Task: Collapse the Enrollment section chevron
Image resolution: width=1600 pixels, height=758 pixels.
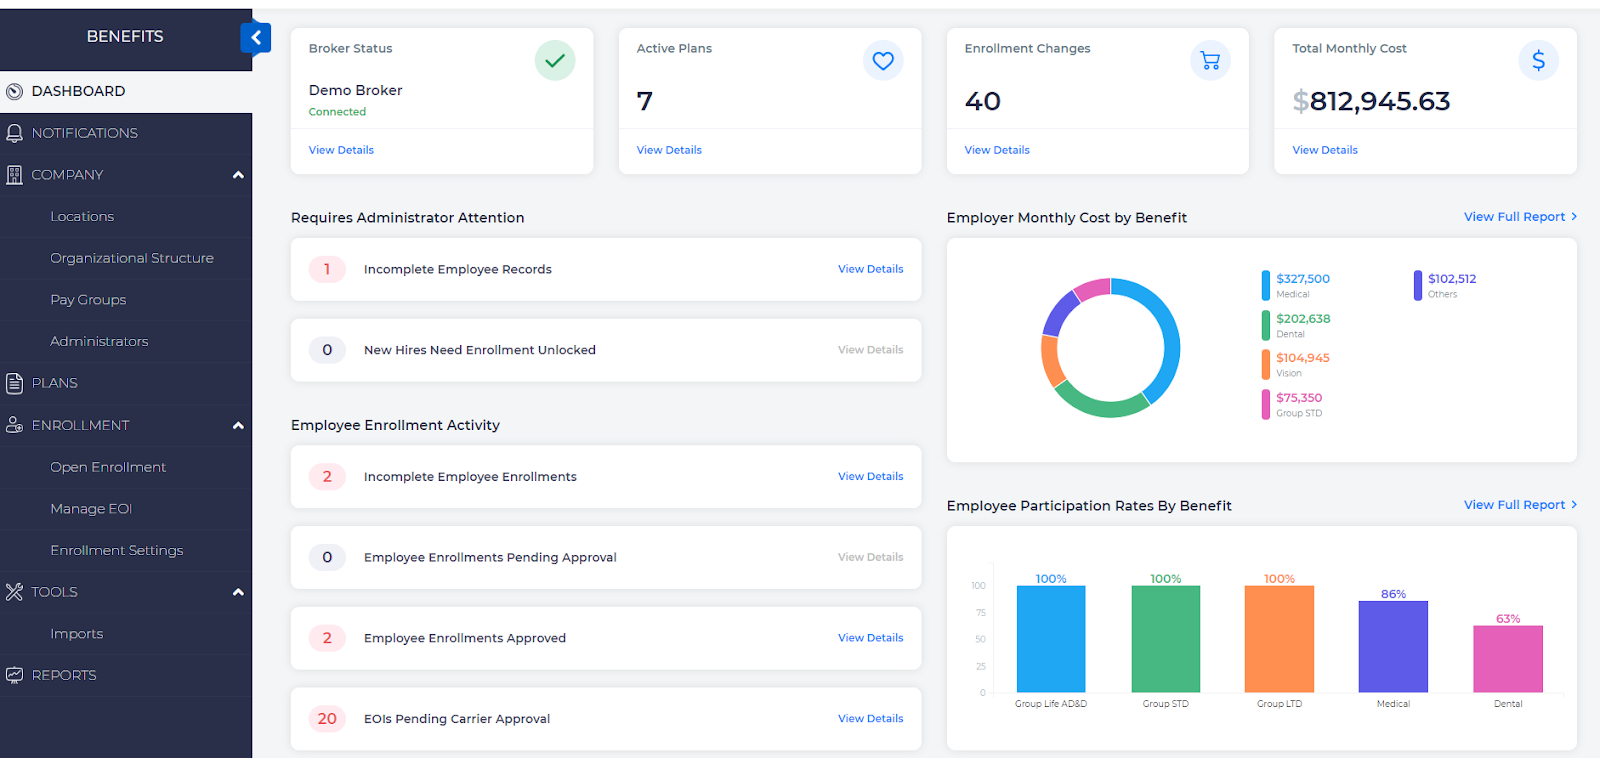Action: point(238,425)
